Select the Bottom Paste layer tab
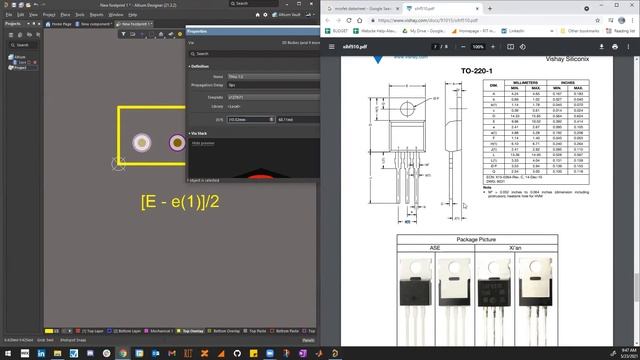This screenshot has height=360, width=640. pos(284,331)
